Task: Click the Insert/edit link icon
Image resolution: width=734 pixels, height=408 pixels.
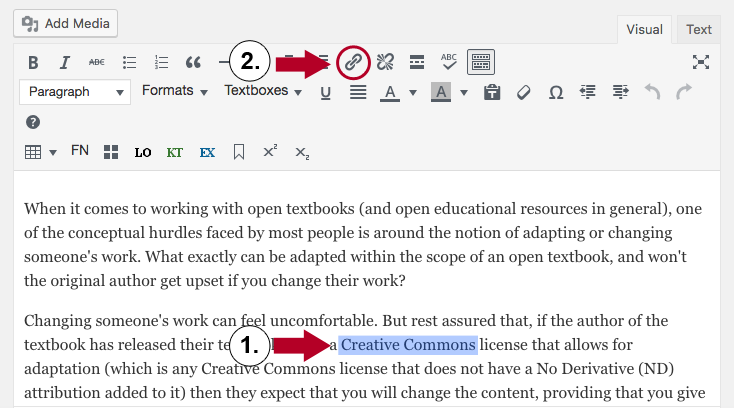Action: click(x=352, y=62)
